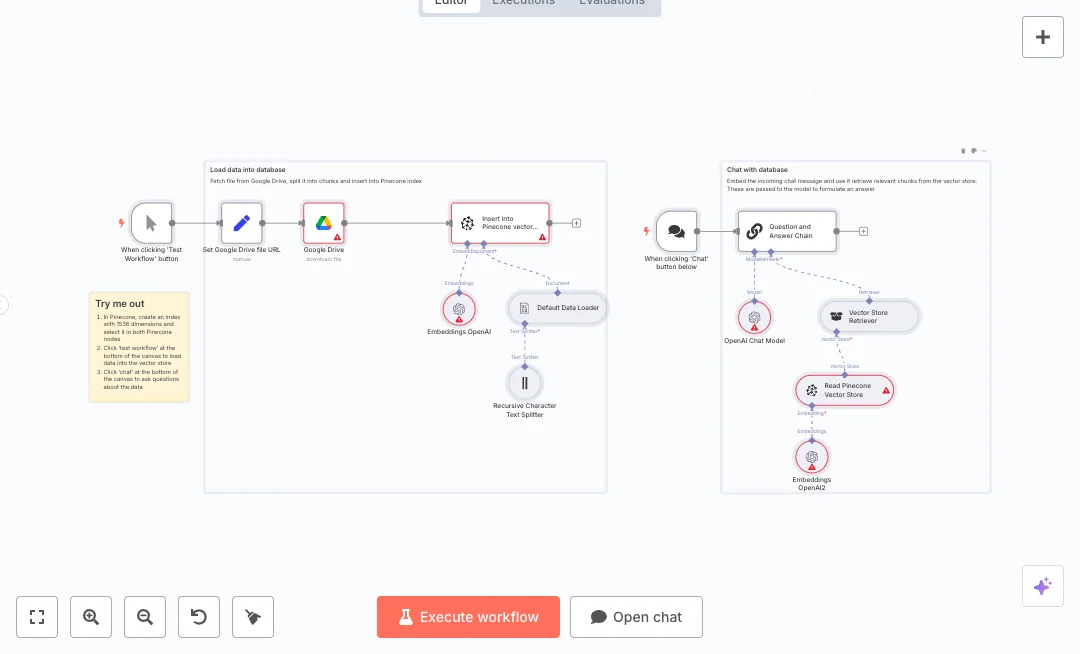The height and width of the screenshot is (654, 1080).
Task: Click the Recursive Character Text Splitter node
Action: point(524,382)
